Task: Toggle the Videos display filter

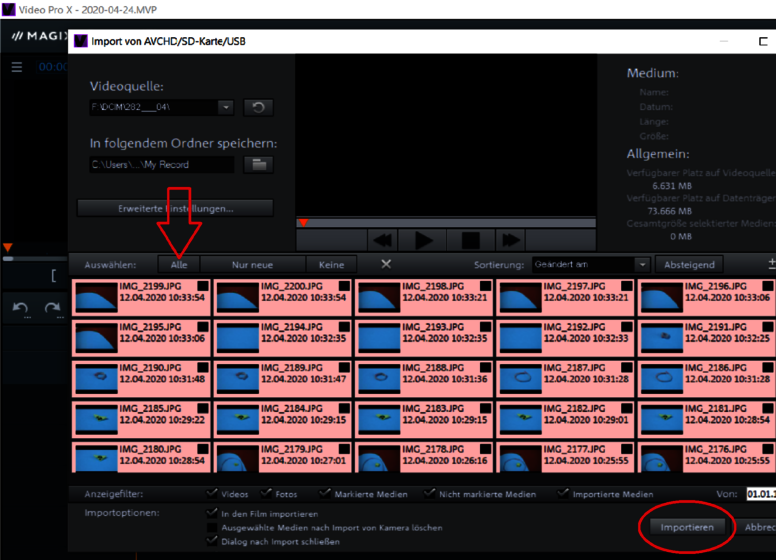Action: (x=212, y=493)
